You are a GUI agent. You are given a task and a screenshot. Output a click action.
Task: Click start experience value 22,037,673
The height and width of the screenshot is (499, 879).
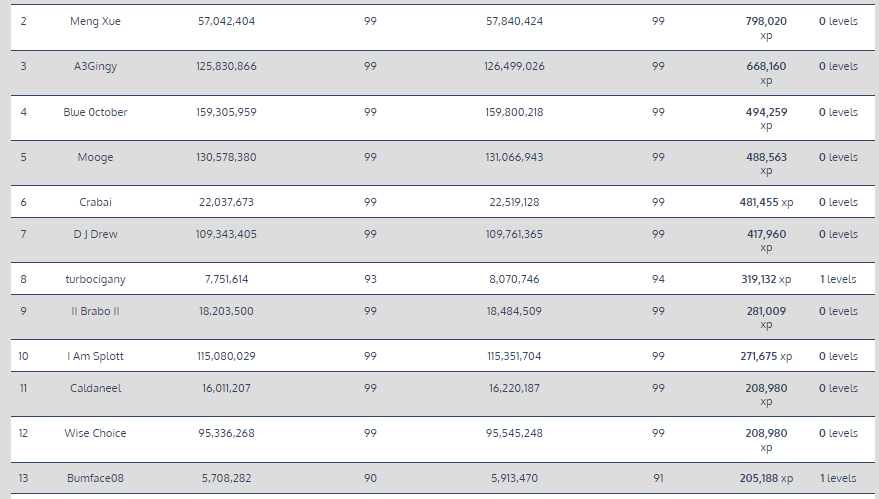click(x=226, y=202)
